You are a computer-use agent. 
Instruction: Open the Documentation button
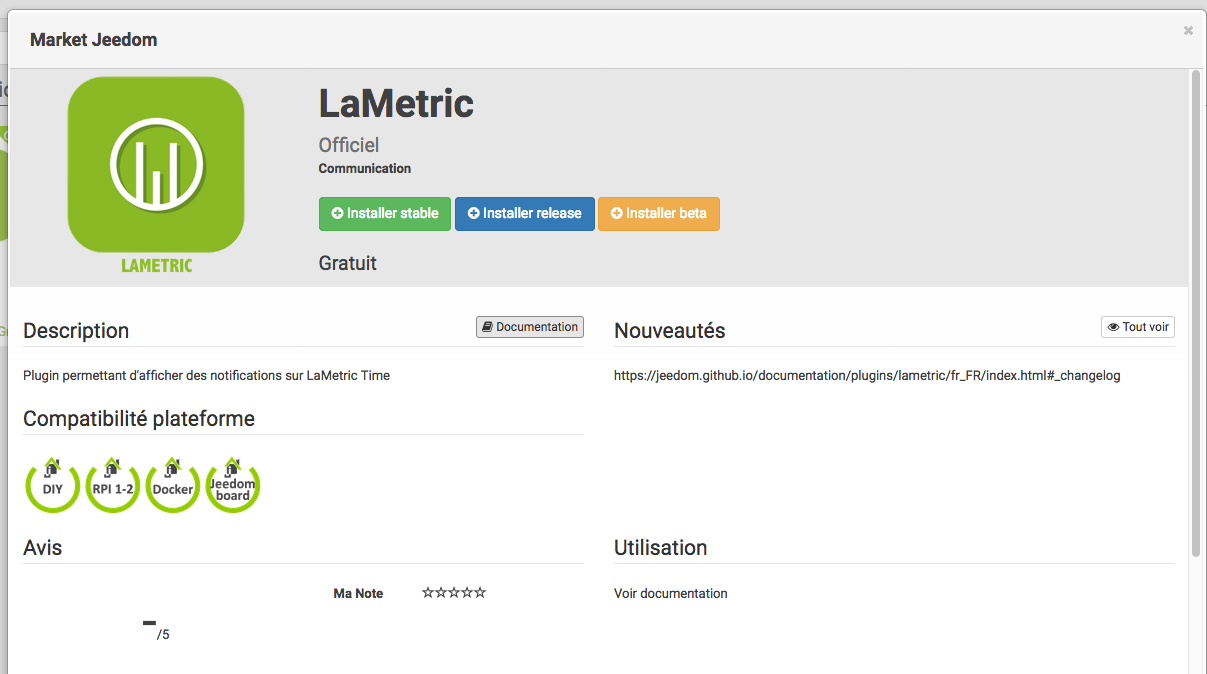coord(530,327)
